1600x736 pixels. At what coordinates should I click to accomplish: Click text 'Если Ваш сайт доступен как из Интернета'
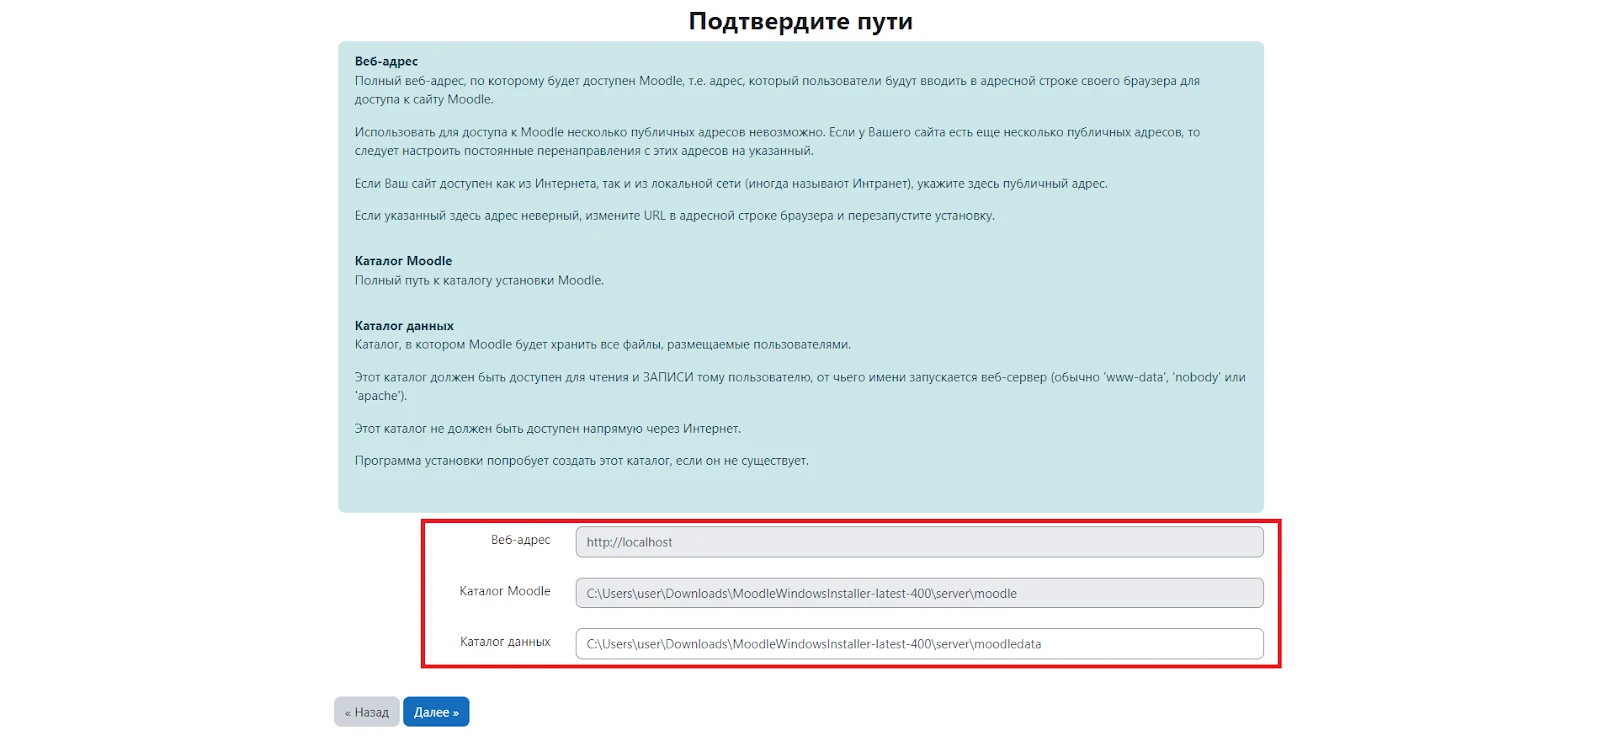click(476, 184)
